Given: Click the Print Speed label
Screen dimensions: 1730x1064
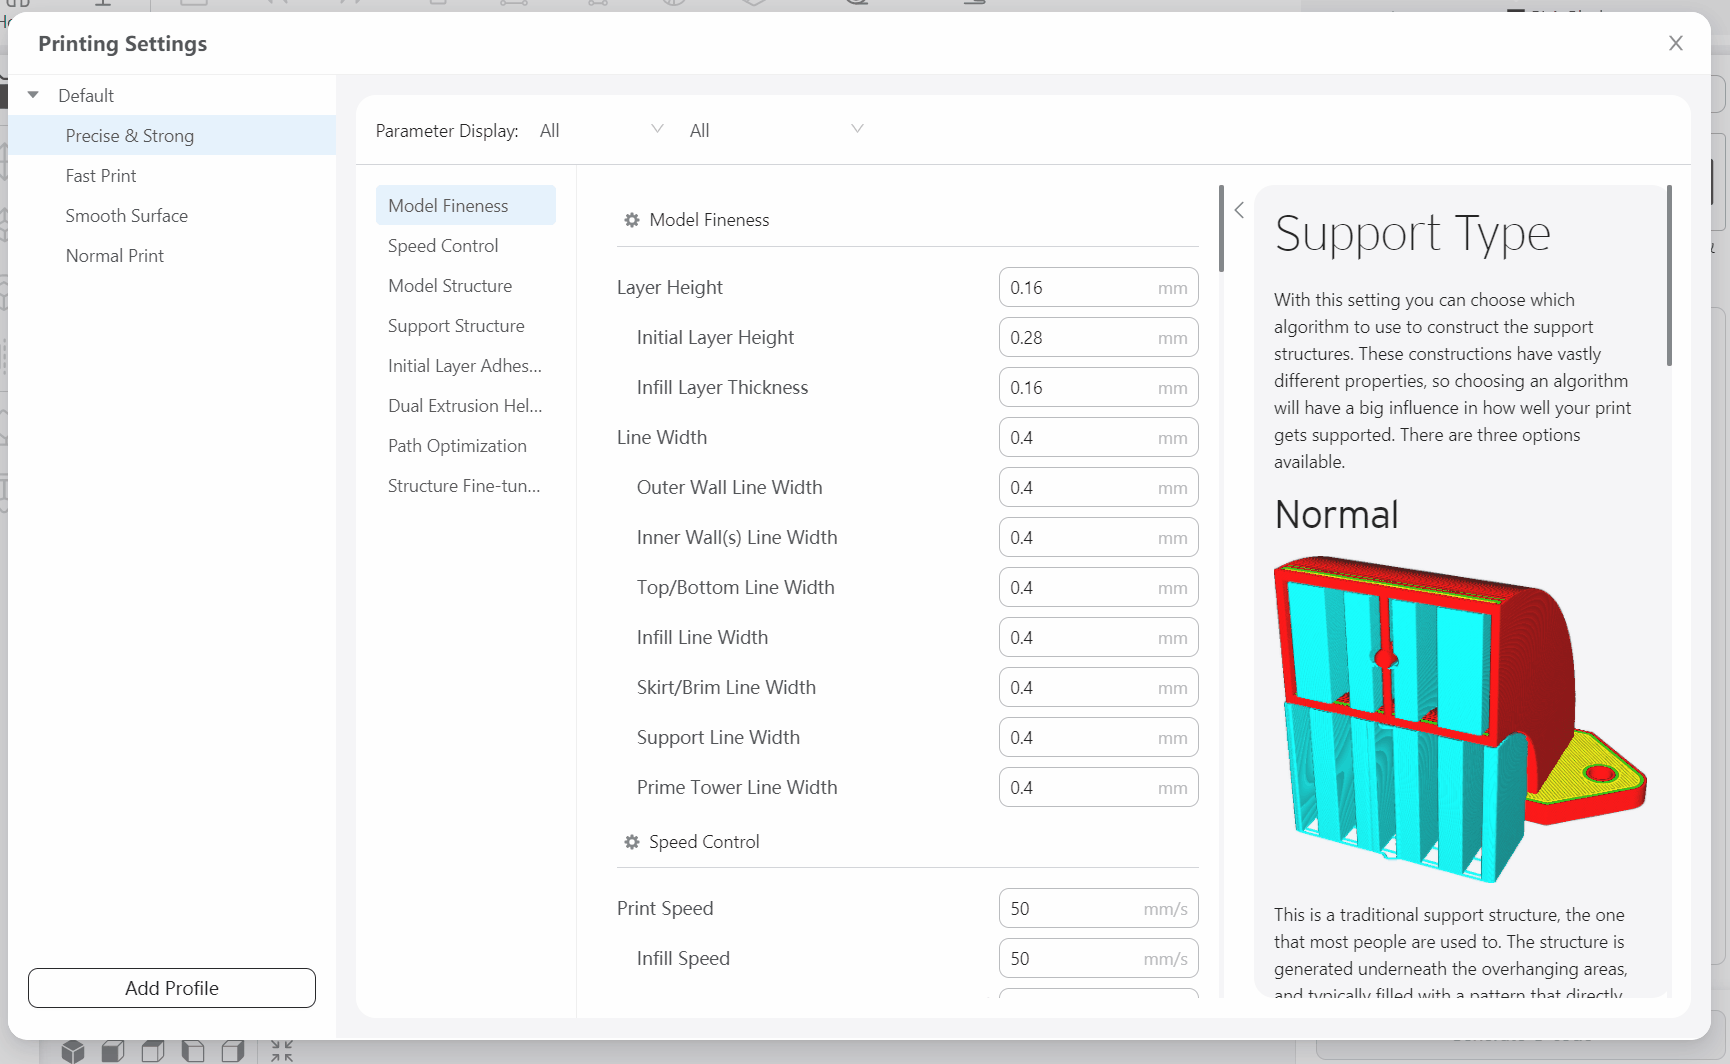Looking at the screenshot, I should [x=665, y=908].
